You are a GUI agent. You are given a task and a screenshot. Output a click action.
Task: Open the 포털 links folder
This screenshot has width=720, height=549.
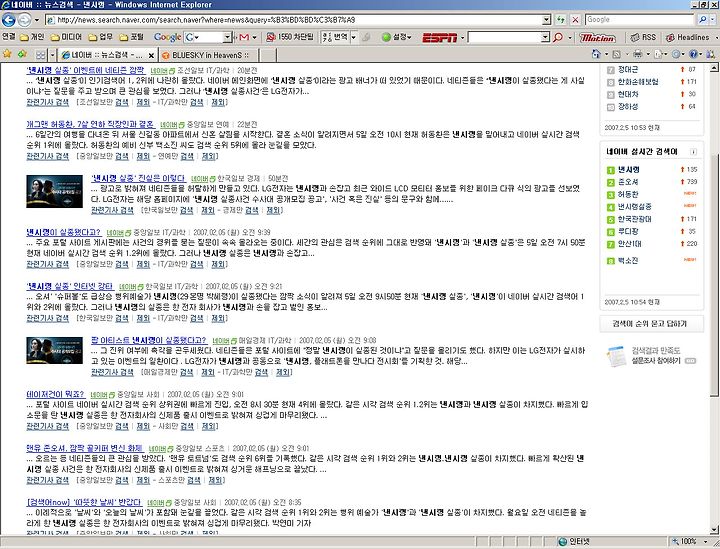pos(131,37)
